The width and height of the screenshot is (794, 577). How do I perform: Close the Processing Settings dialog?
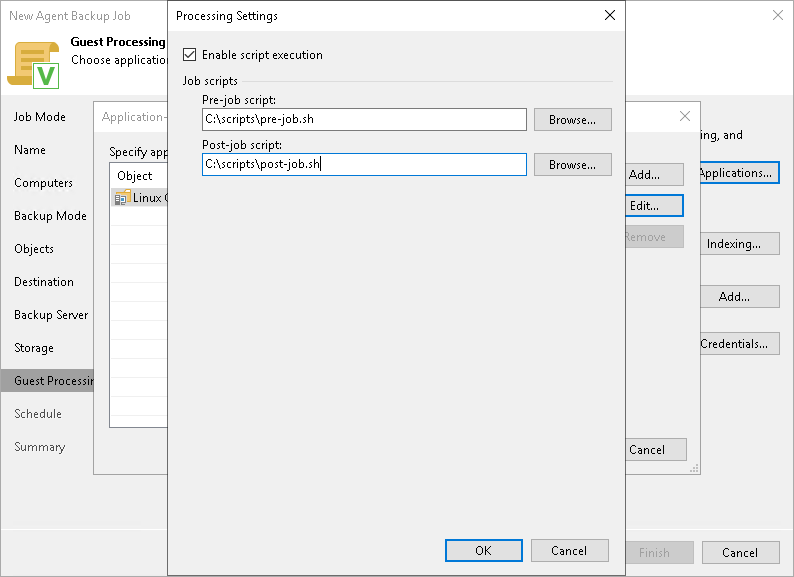tap(610, 15)
